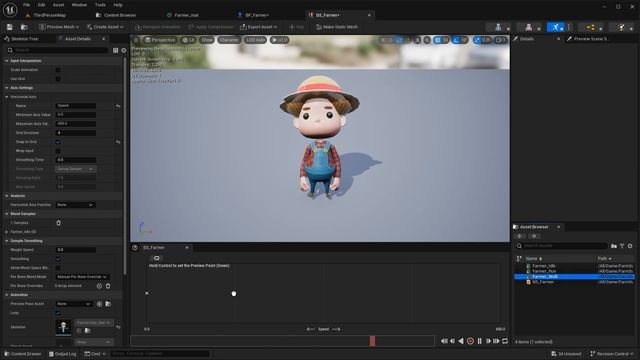Go forward in Asset Browser history
The width and height of the screenshot is (640, 360).
[x=533, y=236]
